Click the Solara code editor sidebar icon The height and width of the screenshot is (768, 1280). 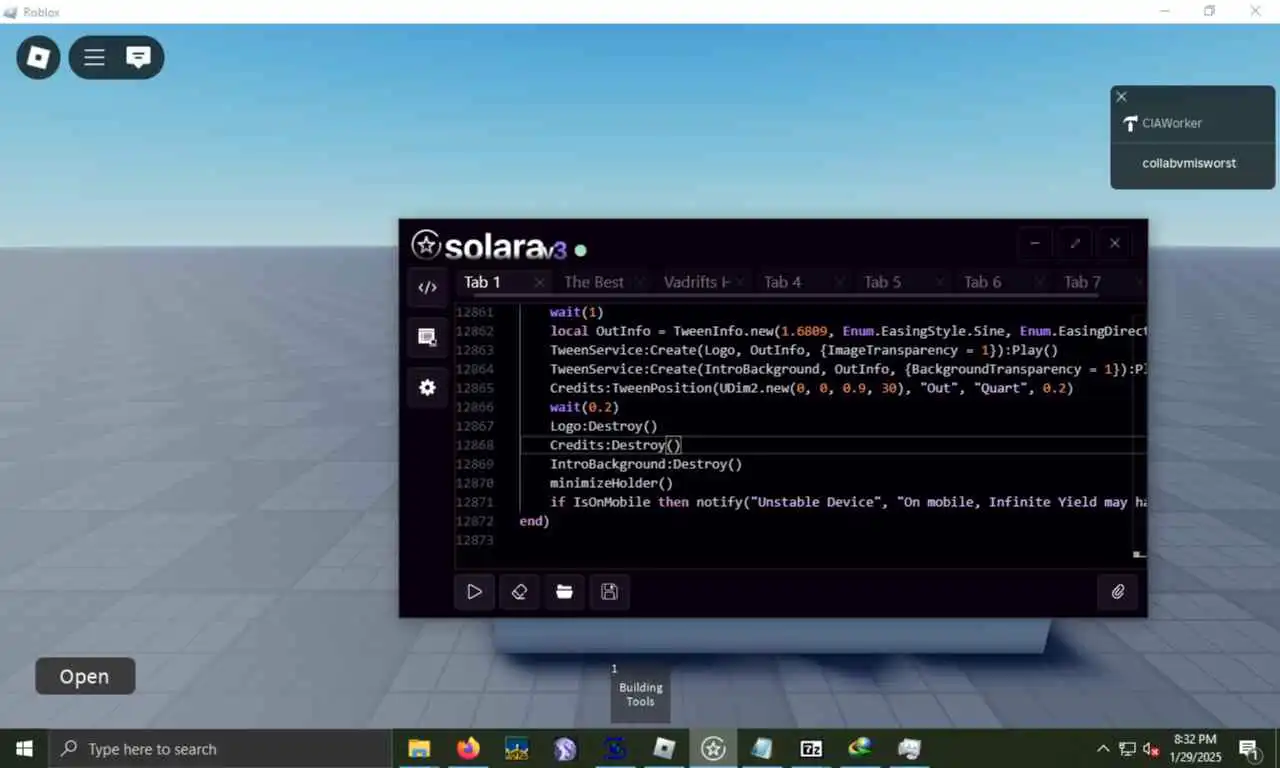click(427, 287)
